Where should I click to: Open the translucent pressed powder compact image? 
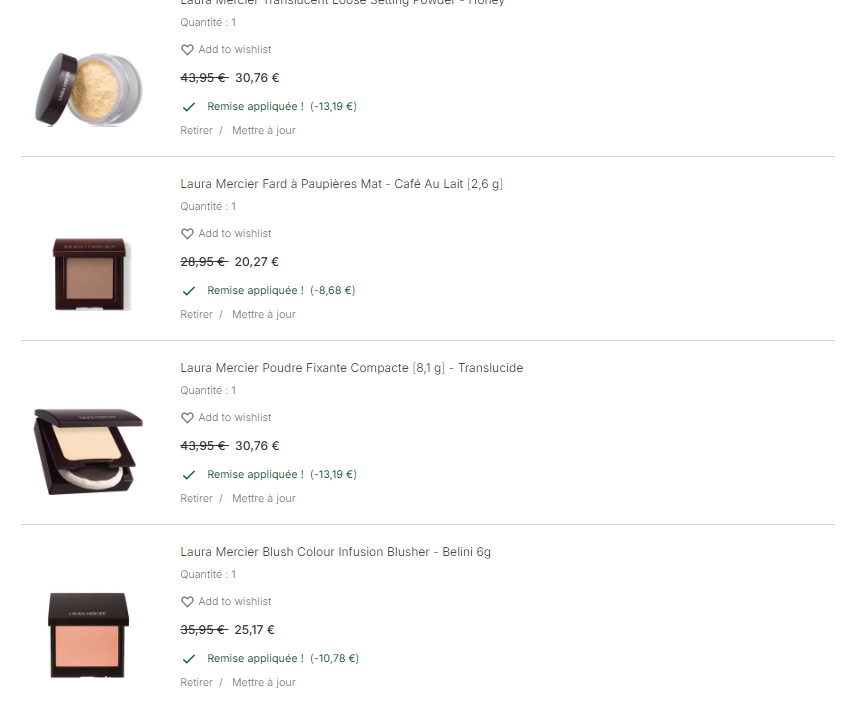(88, 451)
